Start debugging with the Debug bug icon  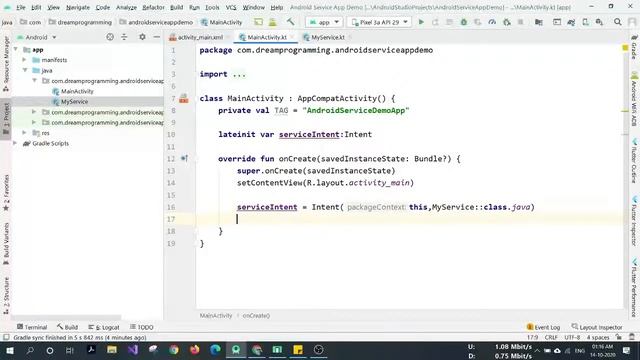(x=464, y=22)
